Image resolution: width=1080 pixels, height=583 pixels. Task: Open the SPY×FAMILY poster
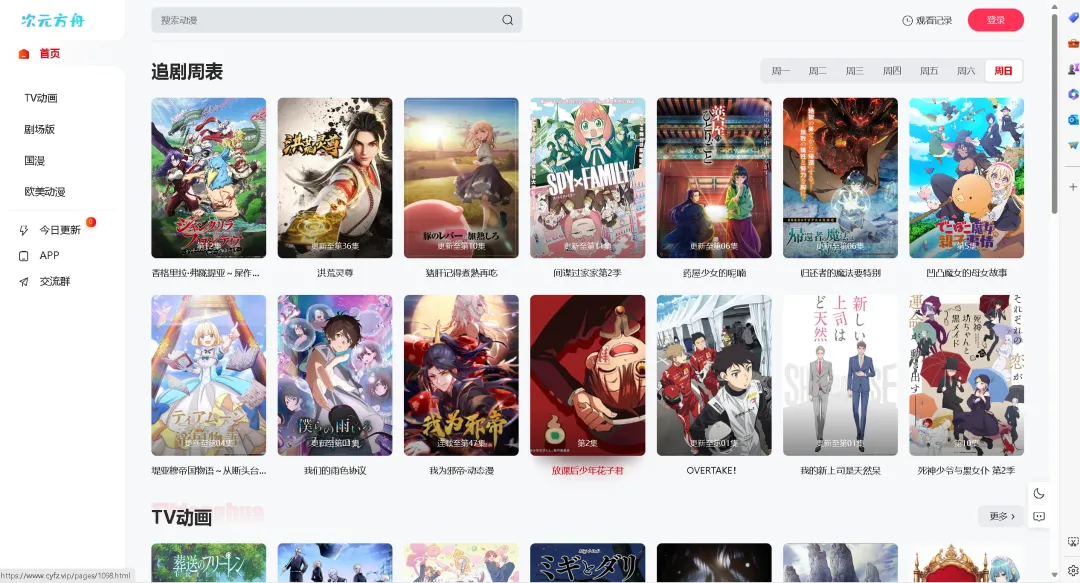pyautogui.click(x=588, y=178)
